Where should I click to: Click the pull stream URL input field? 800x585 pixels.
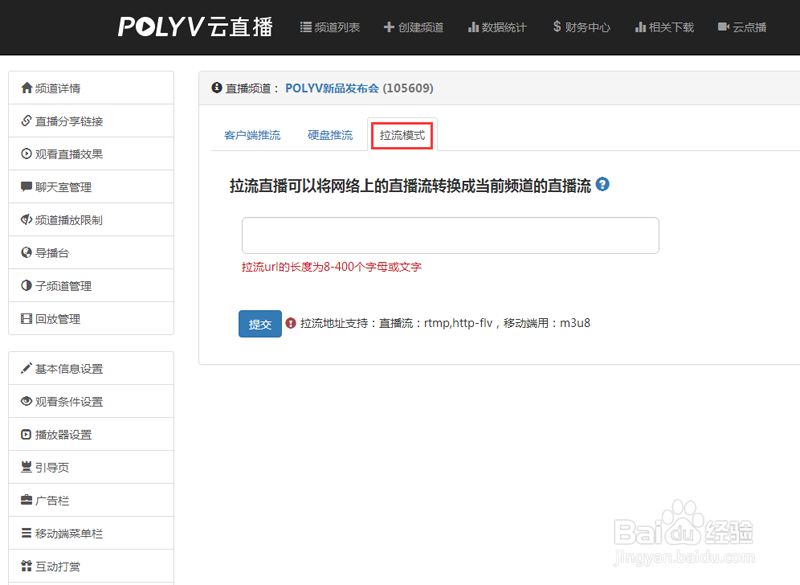pyautogui.click(x=451, y=235)
